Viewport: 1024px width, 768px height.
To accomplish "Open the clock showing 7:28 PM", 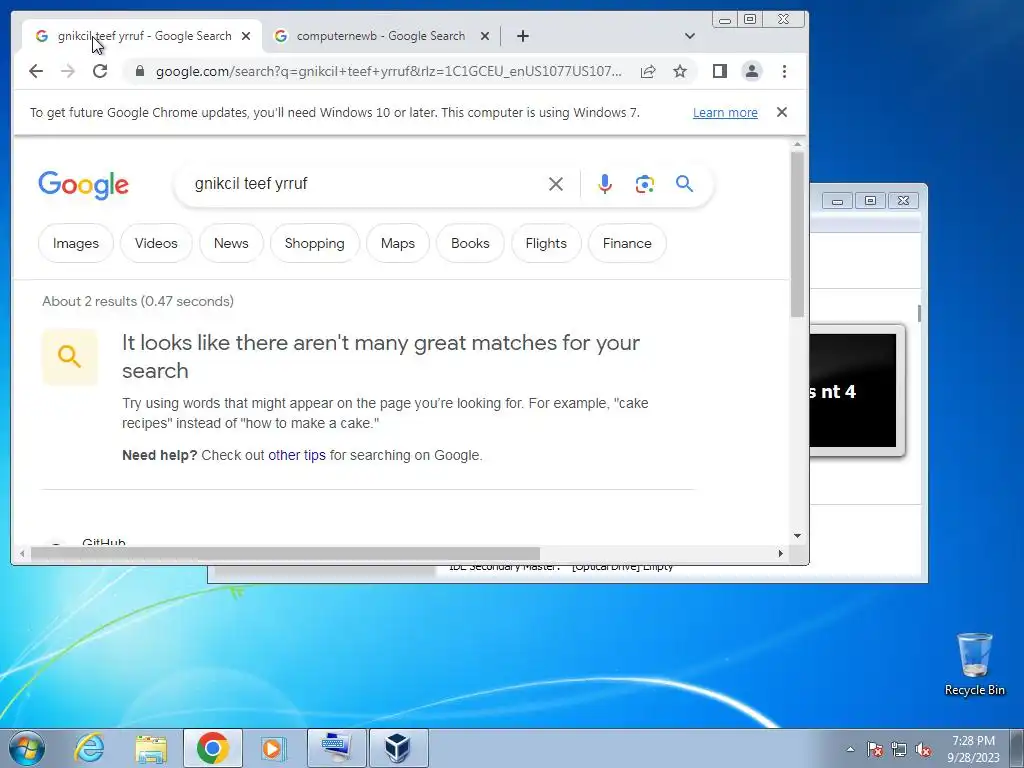I will 973,748.
